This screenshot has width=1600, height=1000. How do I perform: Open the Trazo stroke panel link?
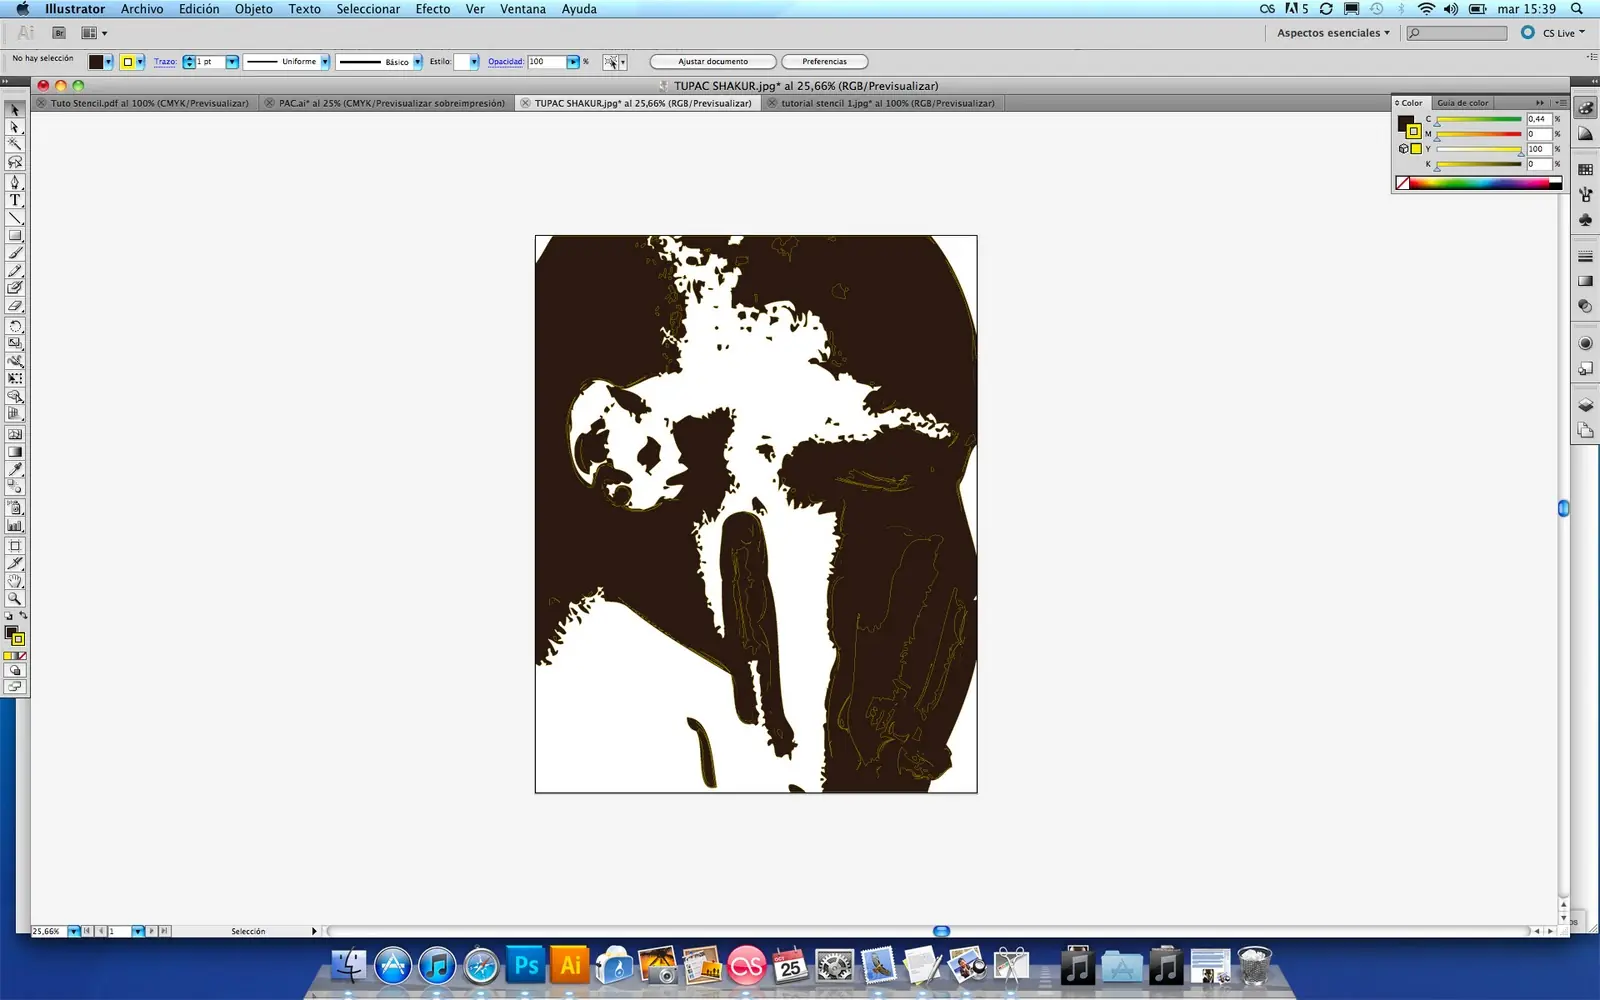[165, 62]
